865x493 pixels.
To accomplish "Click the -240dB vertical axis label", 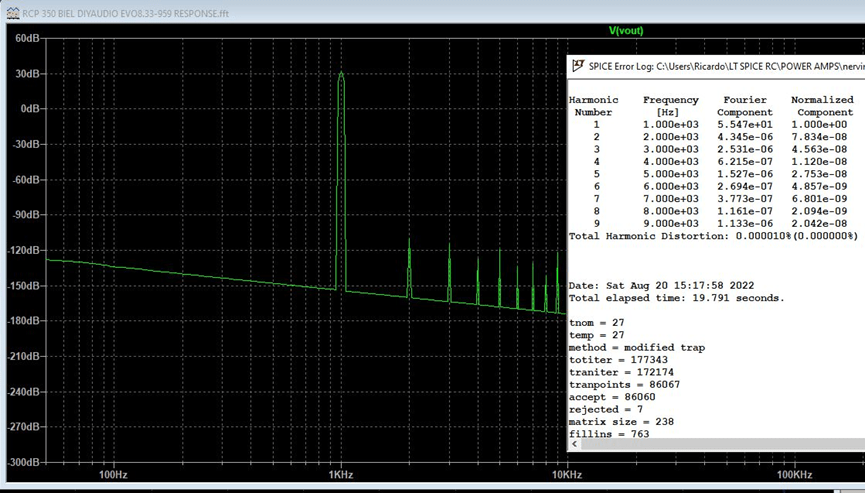I will (24, 392).
